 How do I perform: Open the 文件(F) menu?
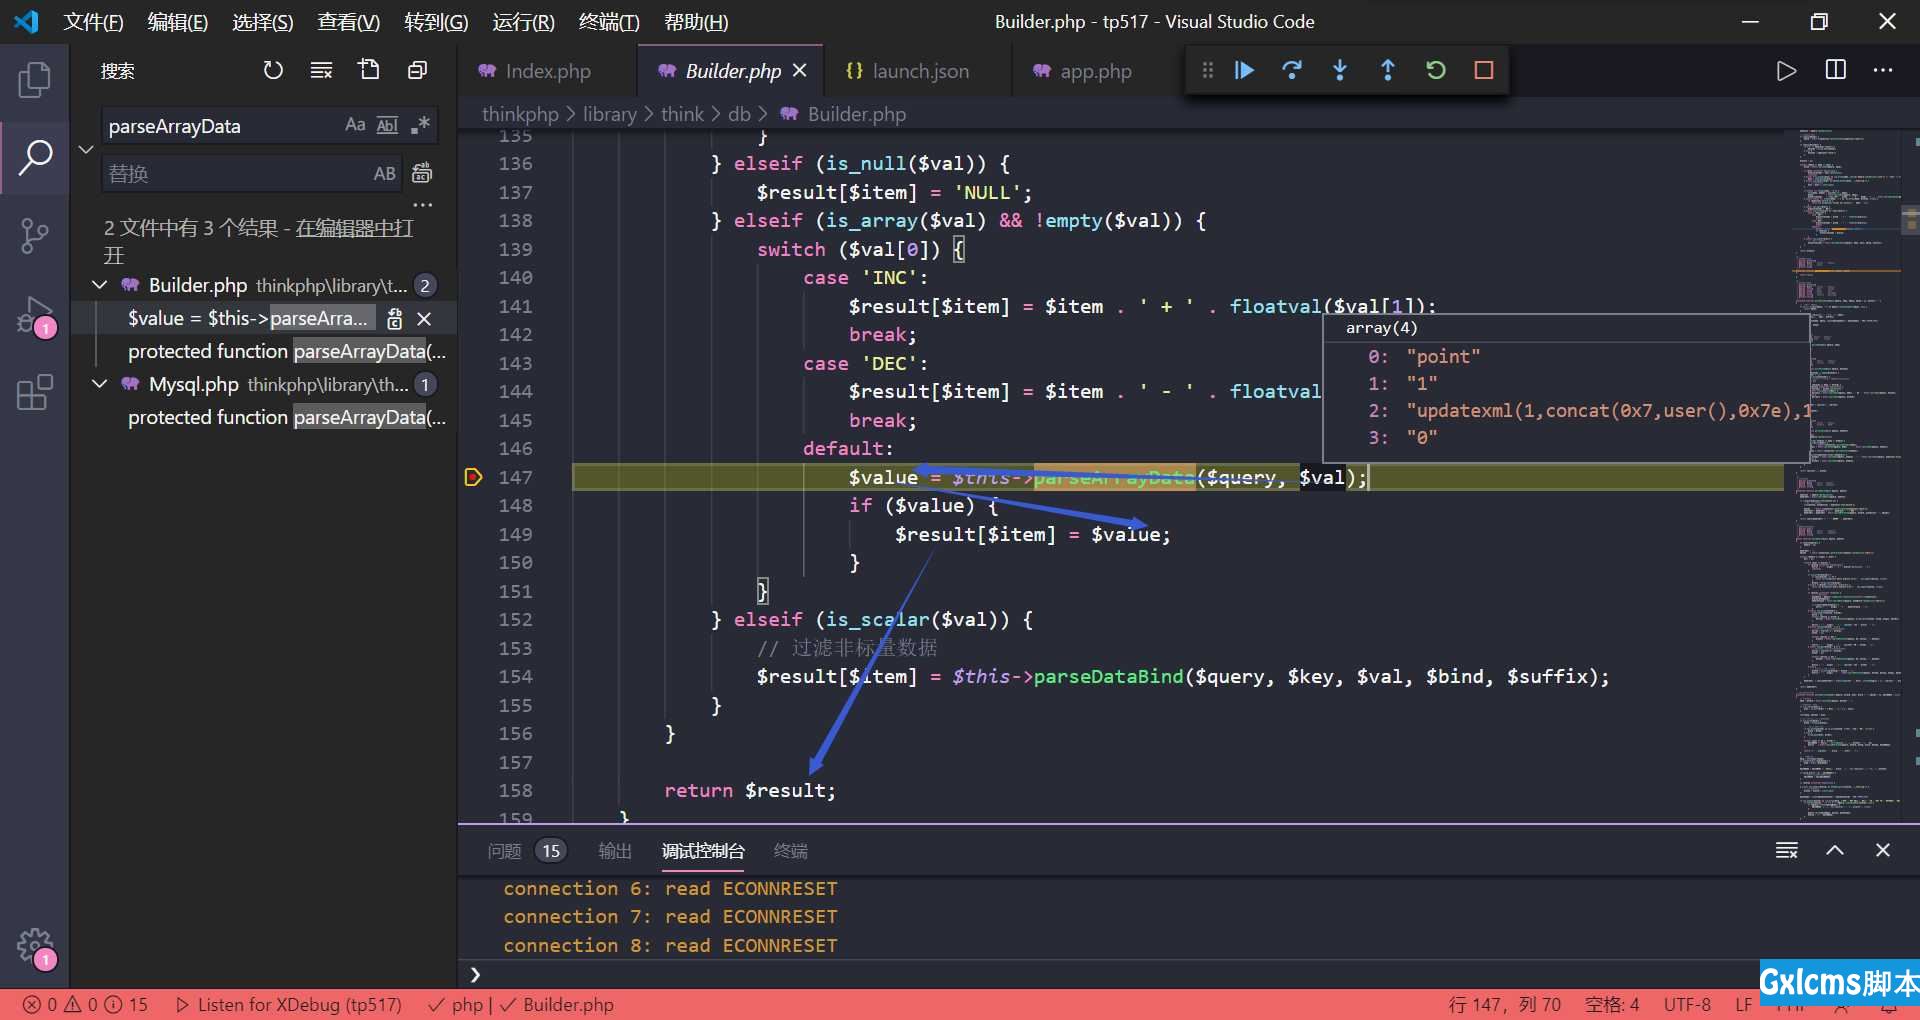[x=93, y=22]
